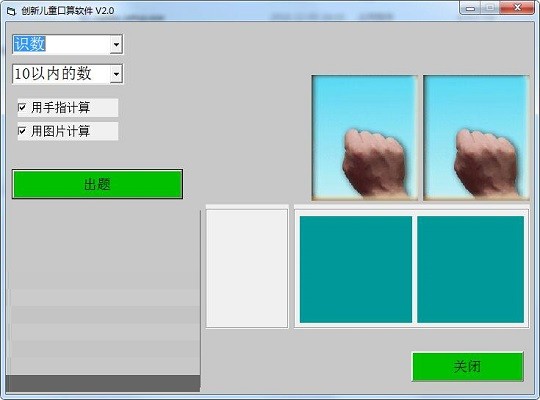The width and height of the screenshot is (540, 400).
Task: Click the white answer box
Action: 247,268
